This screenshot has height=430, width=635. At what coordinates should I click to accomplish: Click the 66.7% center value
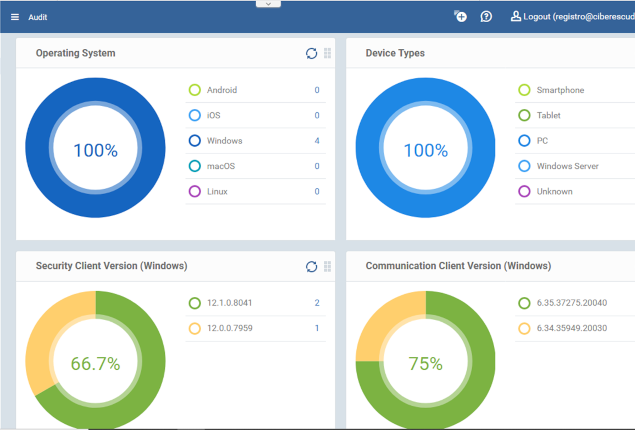click(96, 364)
